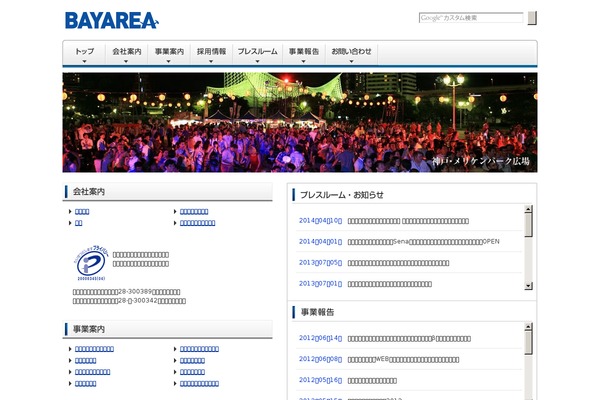Focus the Google custom search field
Image resolution: width=600 pixels, height=400 pixels.
(471, 18)
